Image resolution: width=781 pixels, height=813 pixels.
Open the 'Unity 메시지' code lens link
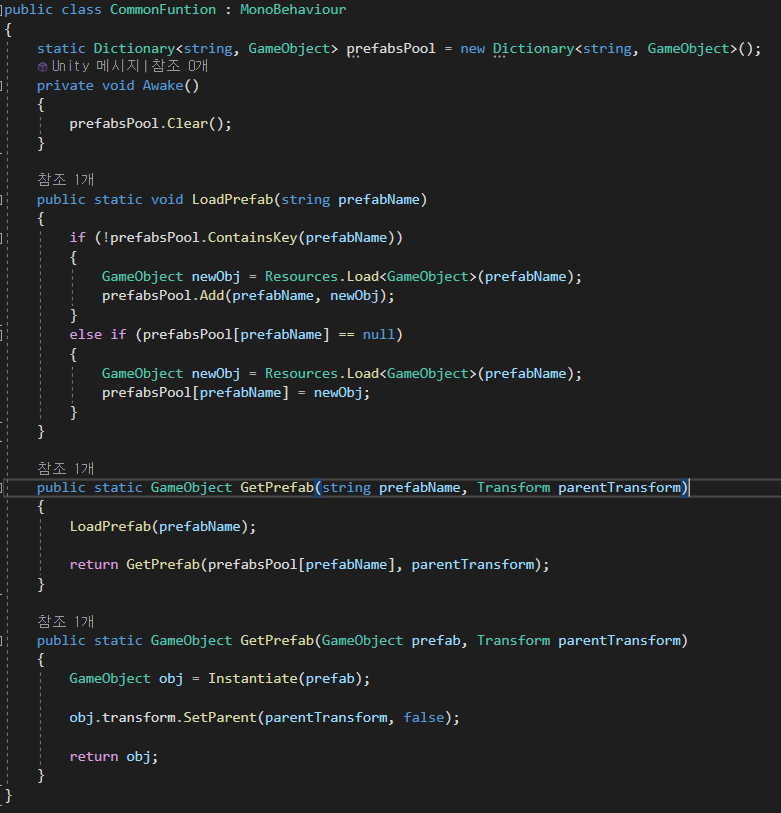(95, 66)
